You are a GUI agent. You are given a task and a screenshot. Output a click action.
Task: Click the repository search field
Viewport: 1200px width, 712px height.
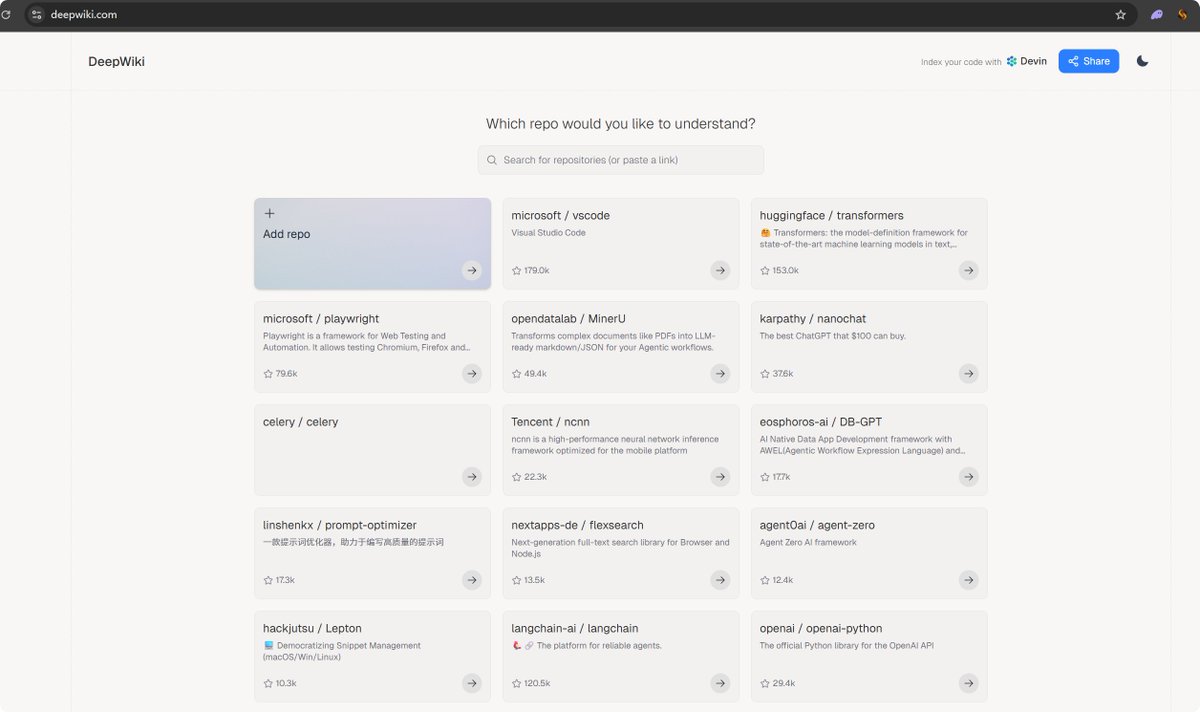tap(621, 160)
